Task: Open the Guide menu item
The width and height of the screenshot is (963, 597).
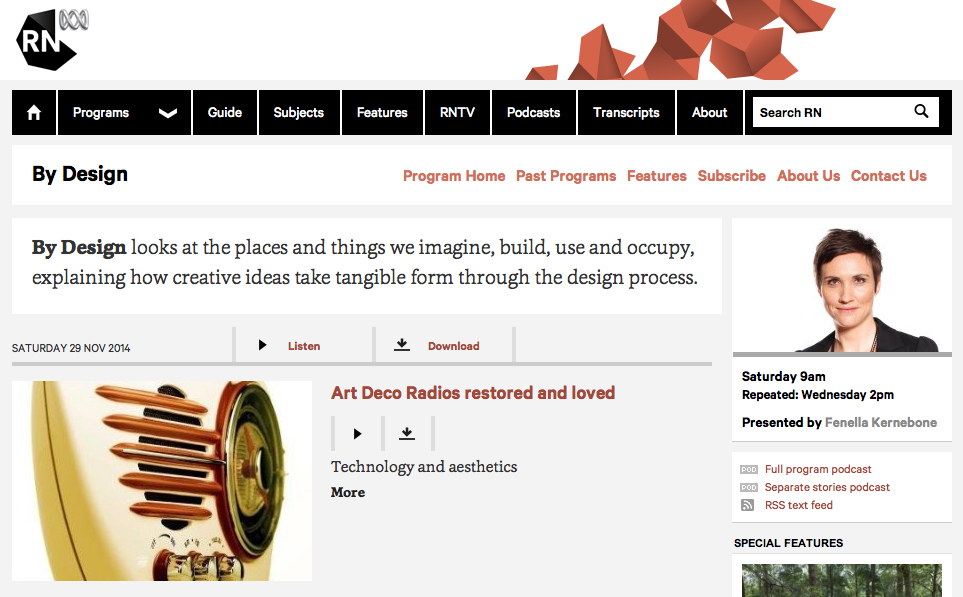Action: pyautogui.click(x=225, y=113)
